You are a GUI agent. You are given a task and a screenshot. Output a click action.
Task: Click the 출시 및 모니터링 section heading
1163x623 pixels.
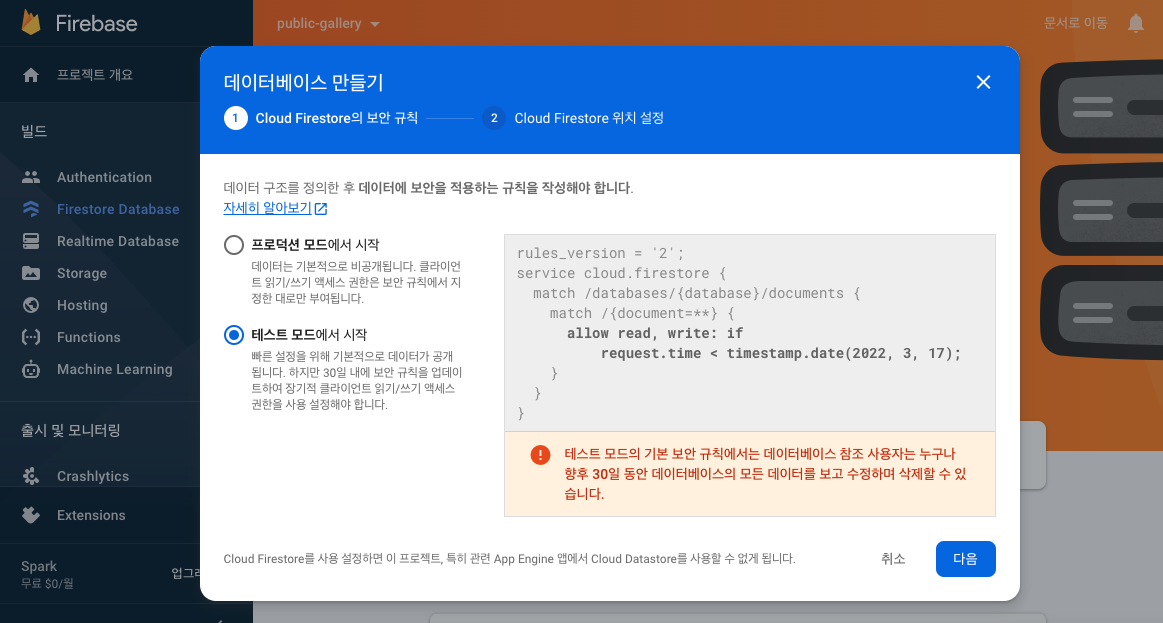[70, 430]
